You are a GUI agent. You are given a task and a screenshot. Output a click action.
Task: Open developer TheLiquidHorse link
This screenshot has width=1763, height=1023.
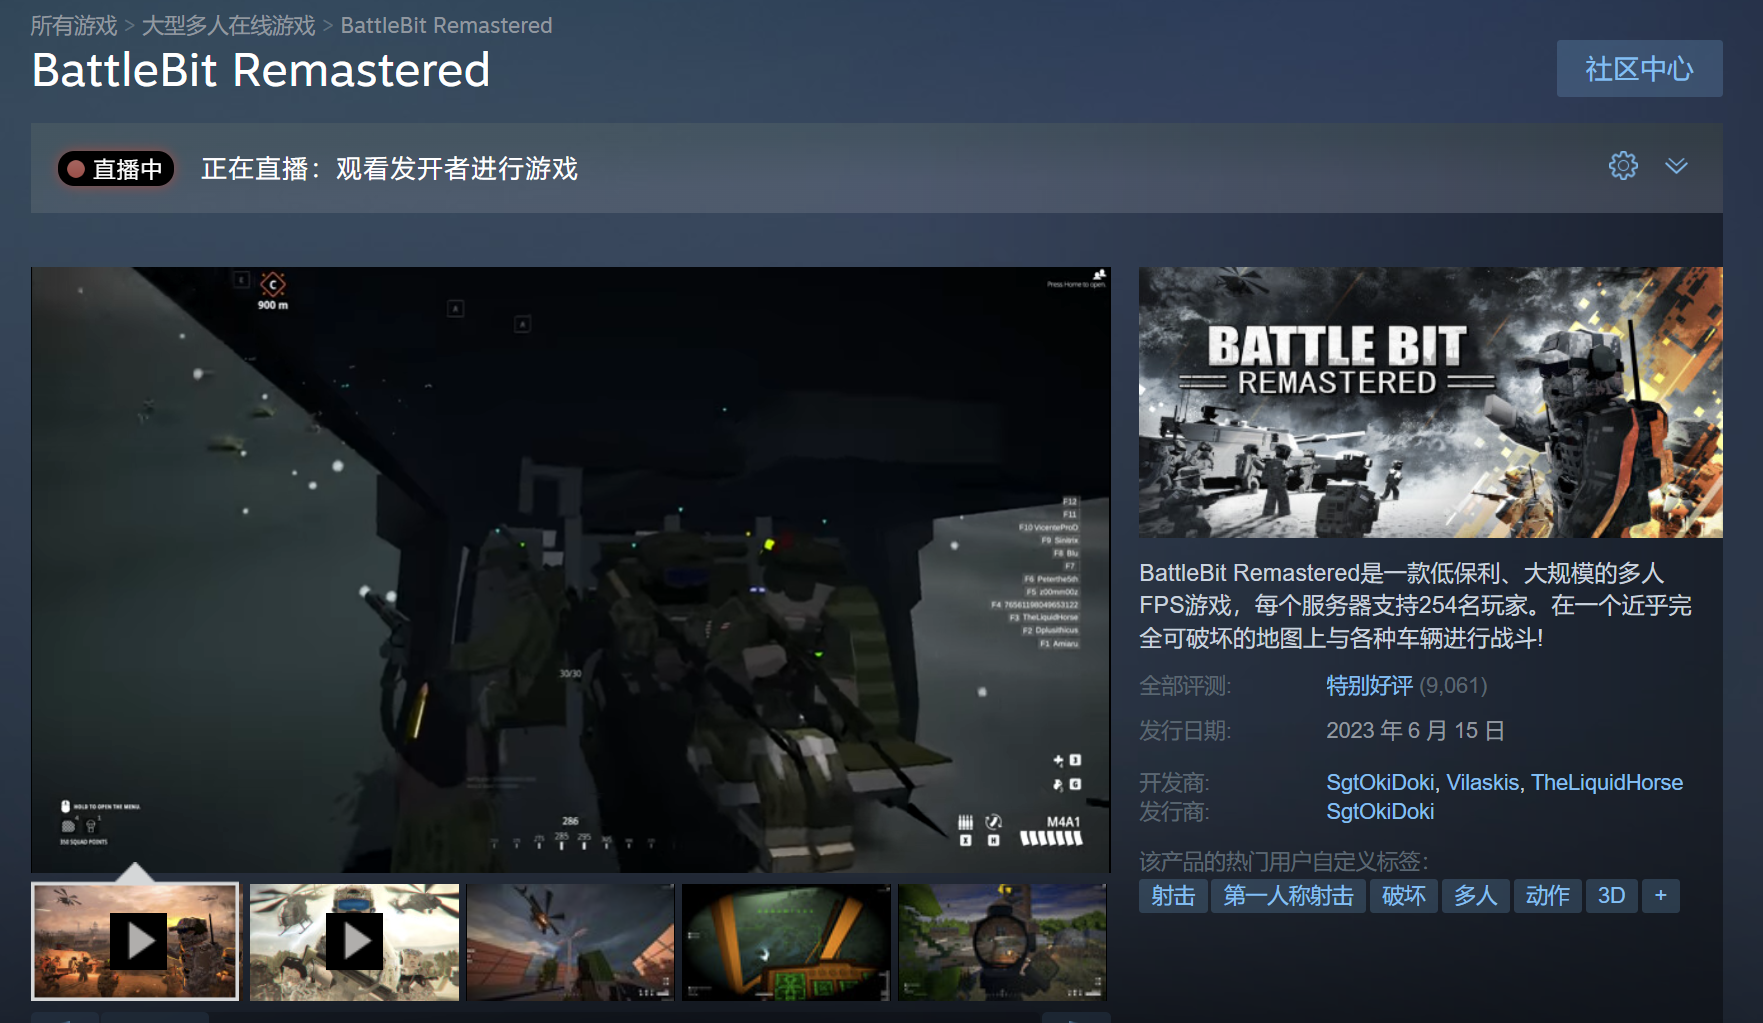(1607, 783)
